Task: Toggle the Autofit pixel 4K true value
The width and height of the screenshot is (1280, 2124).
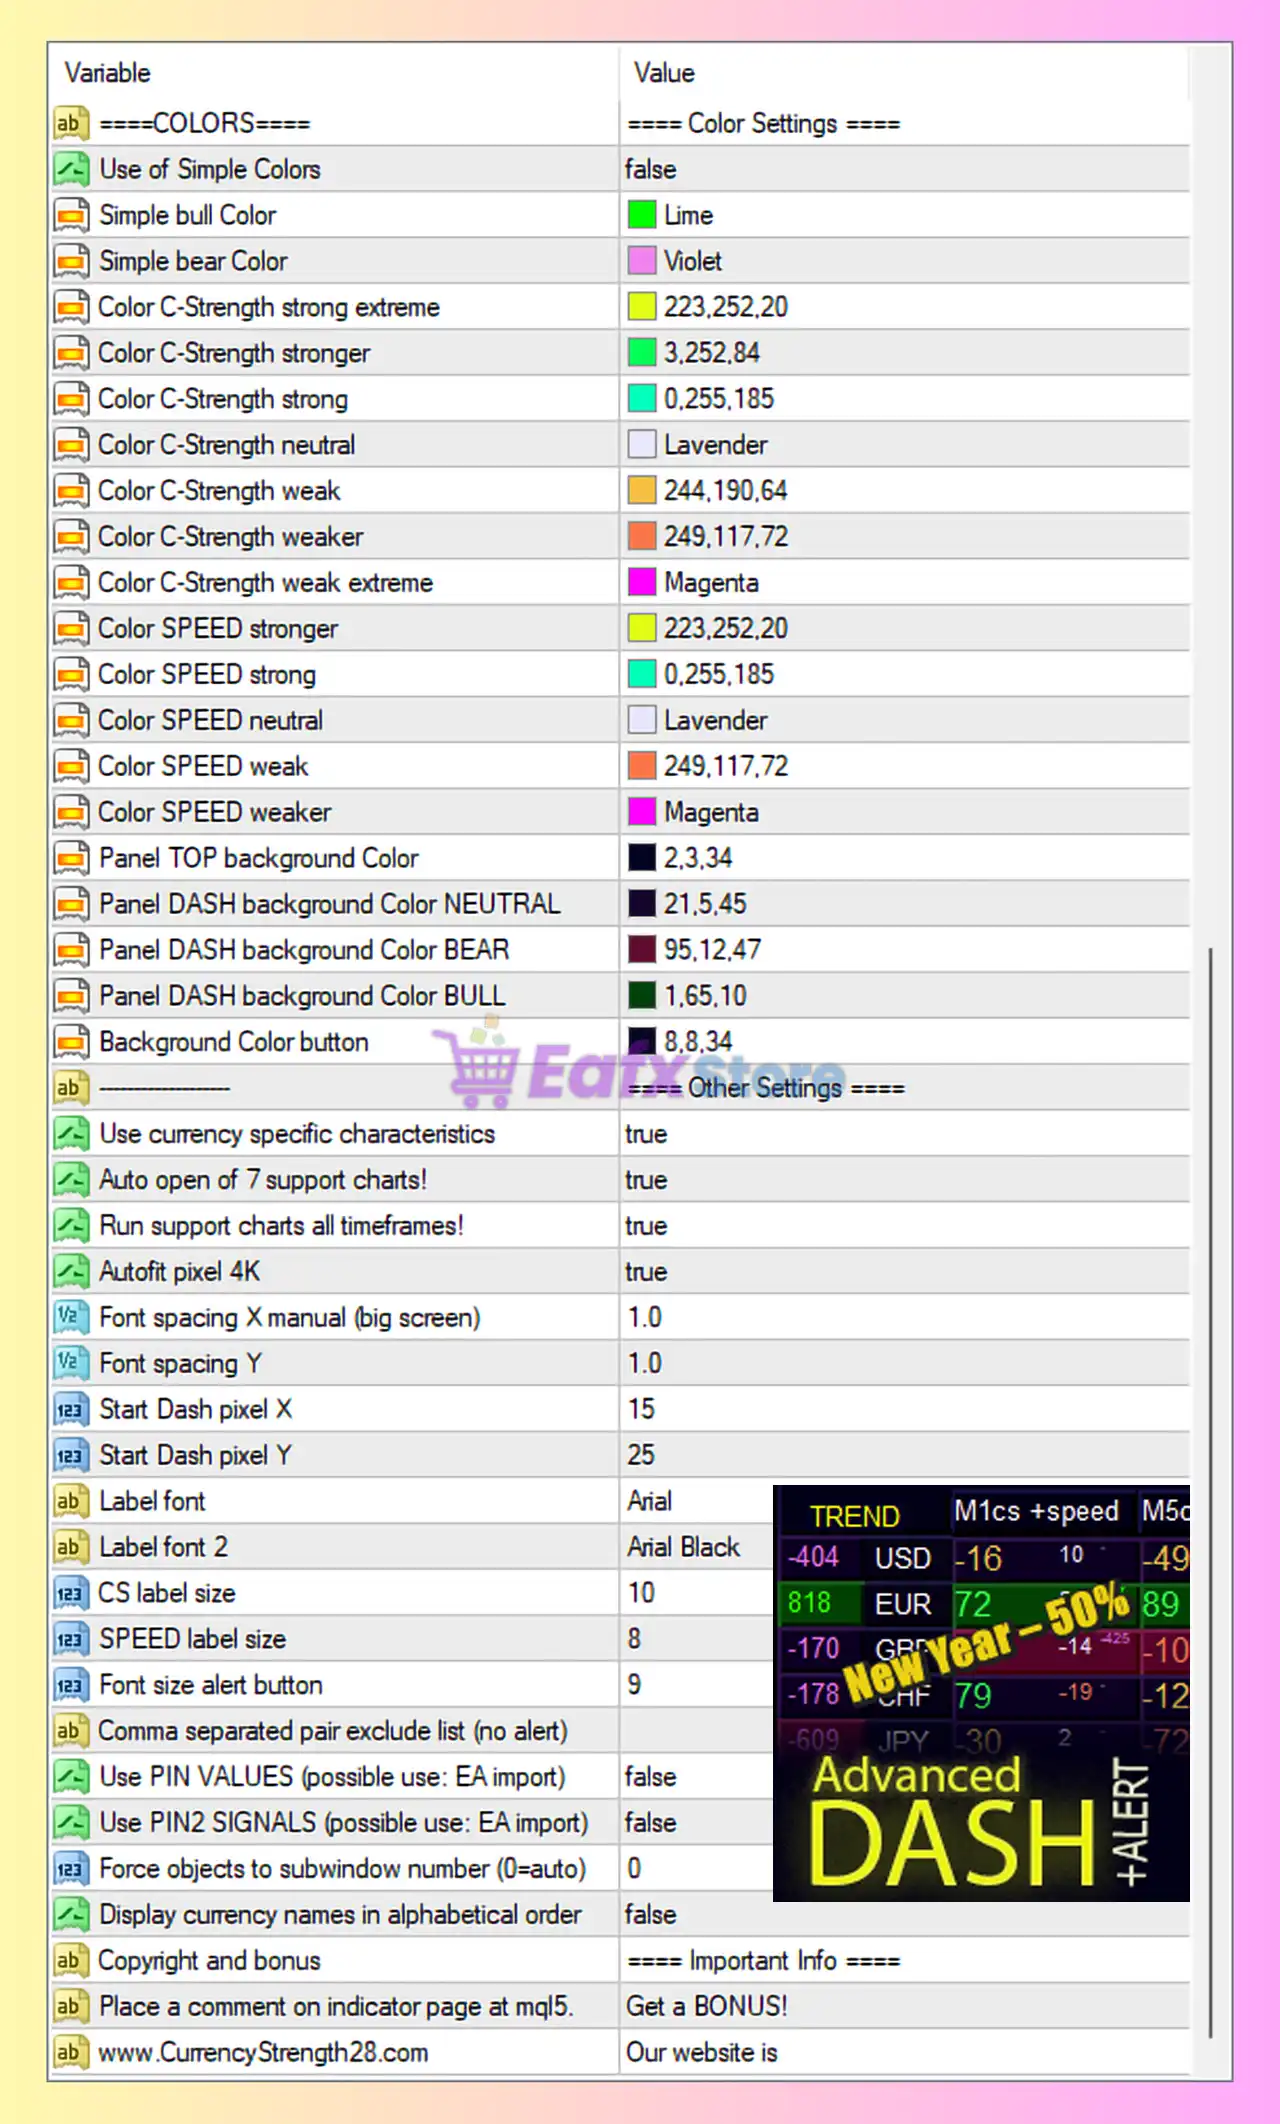Action: pos(646,1271)
